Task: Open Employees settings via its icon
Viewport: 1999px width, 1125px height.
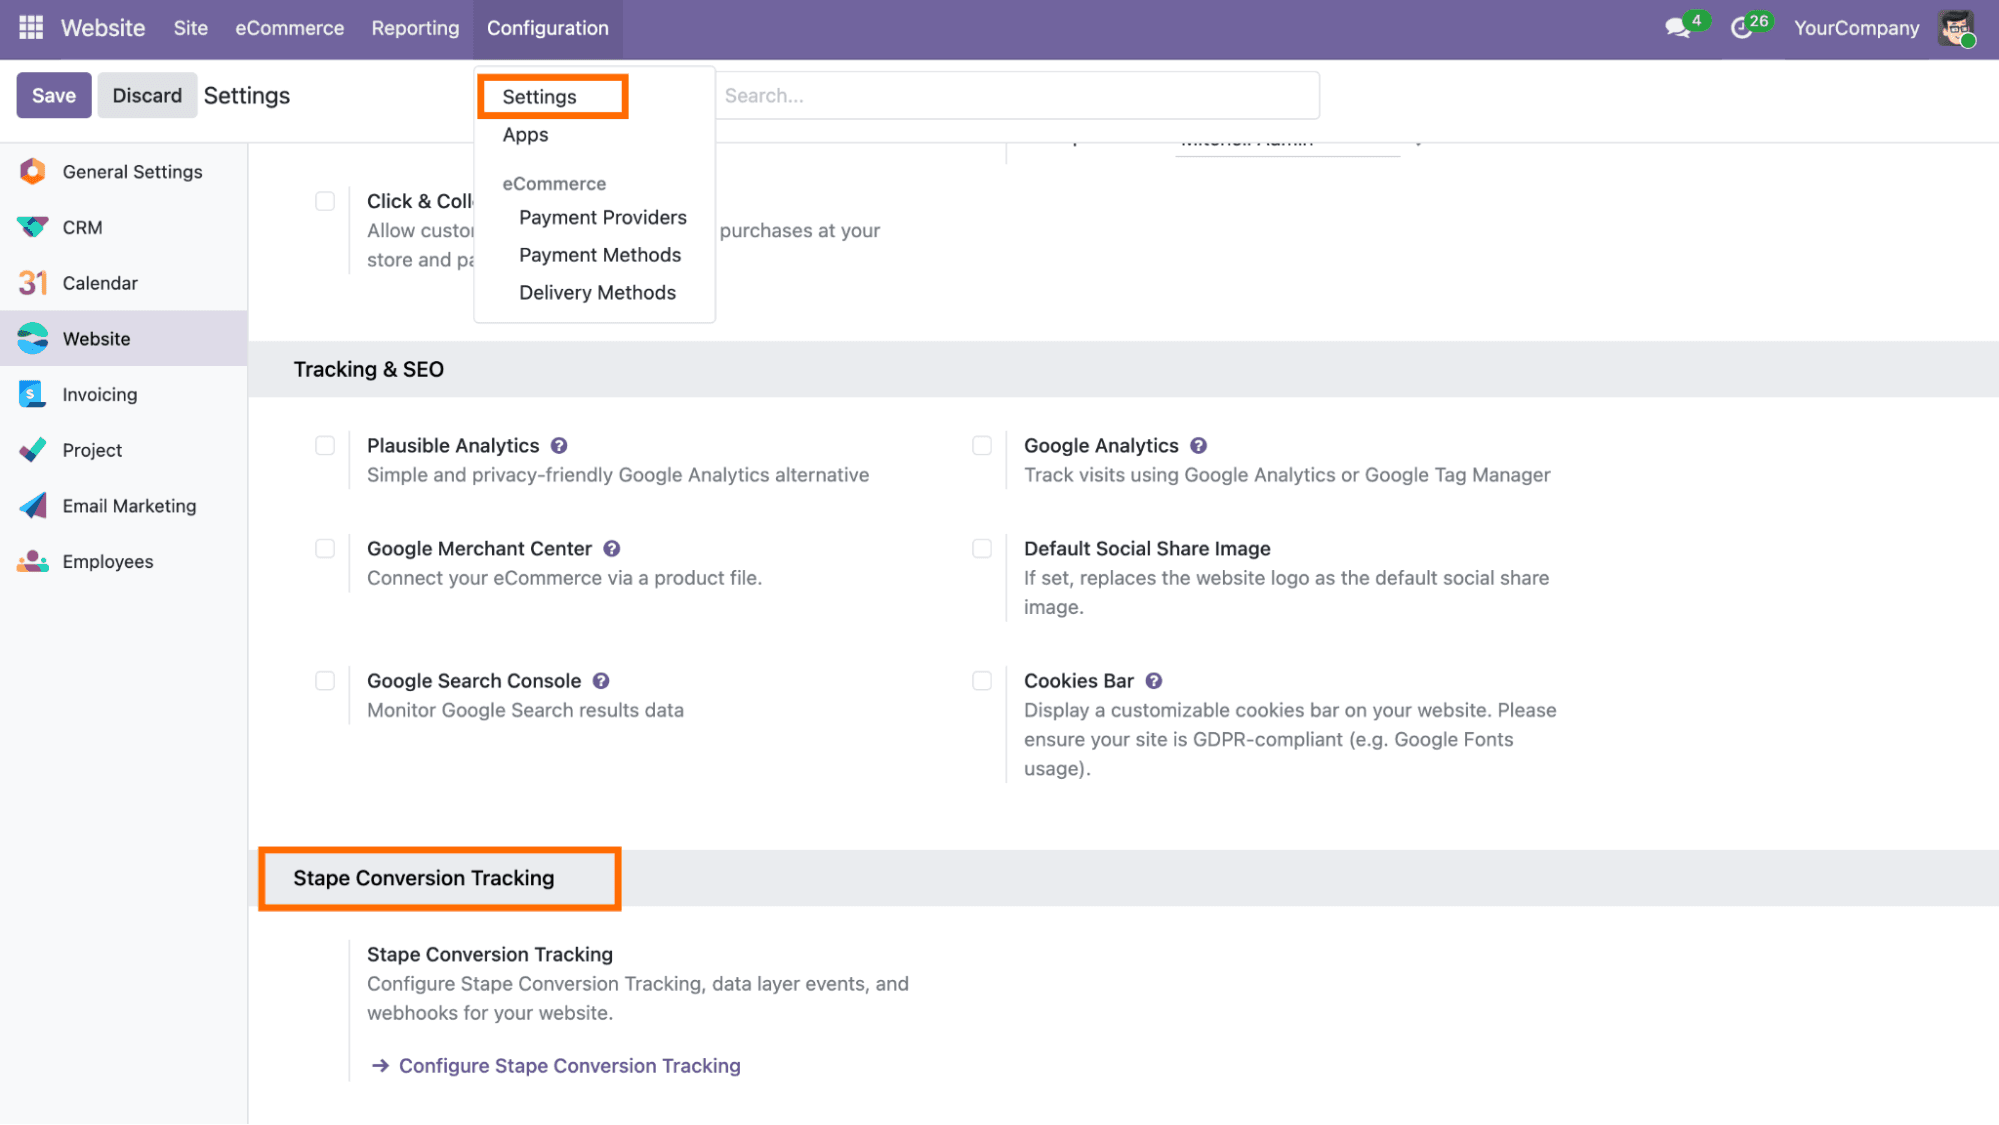Action: 32,561
